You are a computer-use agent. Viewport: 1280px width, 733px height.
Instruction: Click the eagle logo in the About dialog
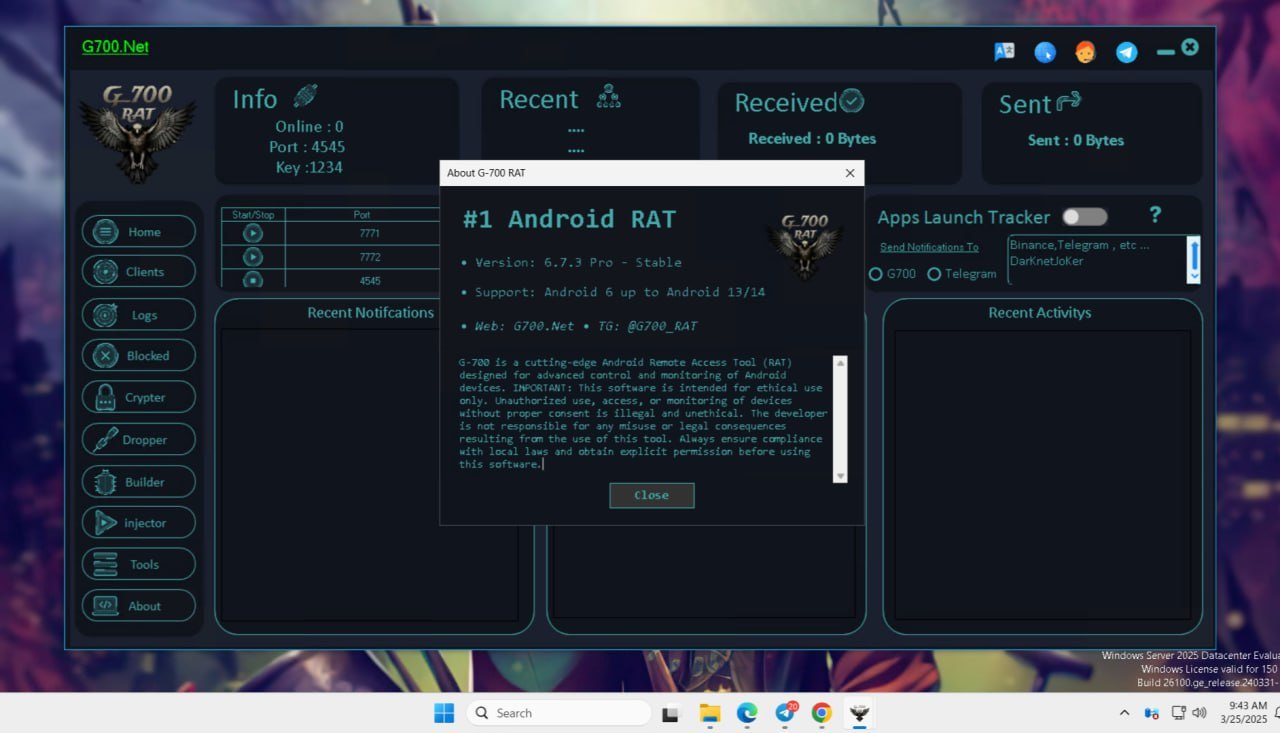point(805,246)
